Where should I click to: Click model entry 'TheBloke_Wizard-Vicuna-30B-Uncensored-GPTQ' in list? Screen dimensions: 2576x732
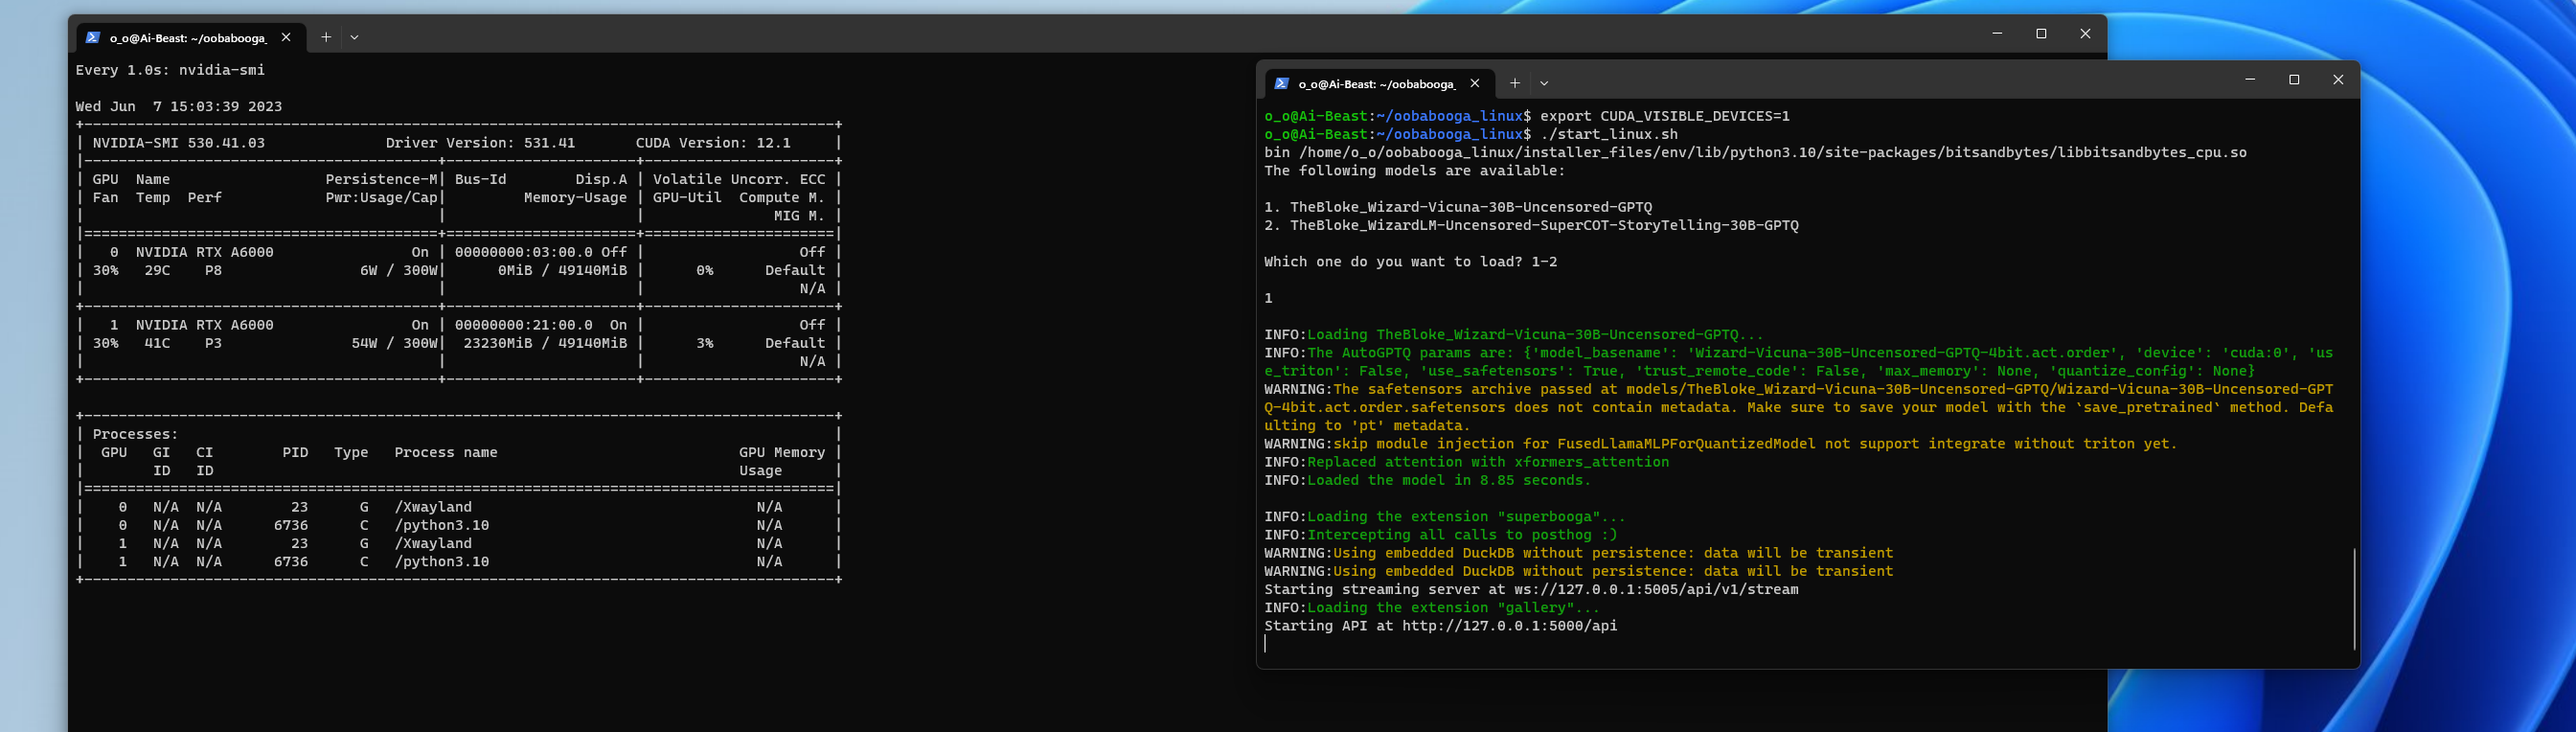click(x=1471, y=207)
